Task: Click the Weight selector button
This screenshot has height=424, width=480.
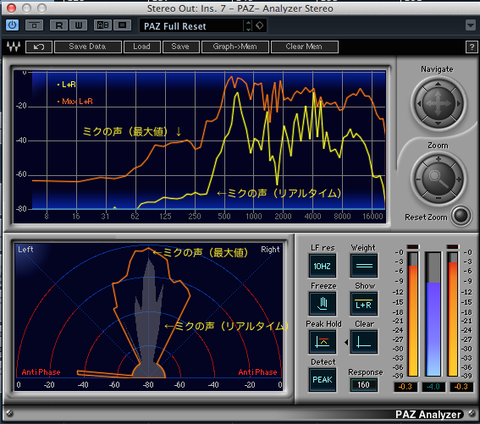Action: tap(364, 266)
